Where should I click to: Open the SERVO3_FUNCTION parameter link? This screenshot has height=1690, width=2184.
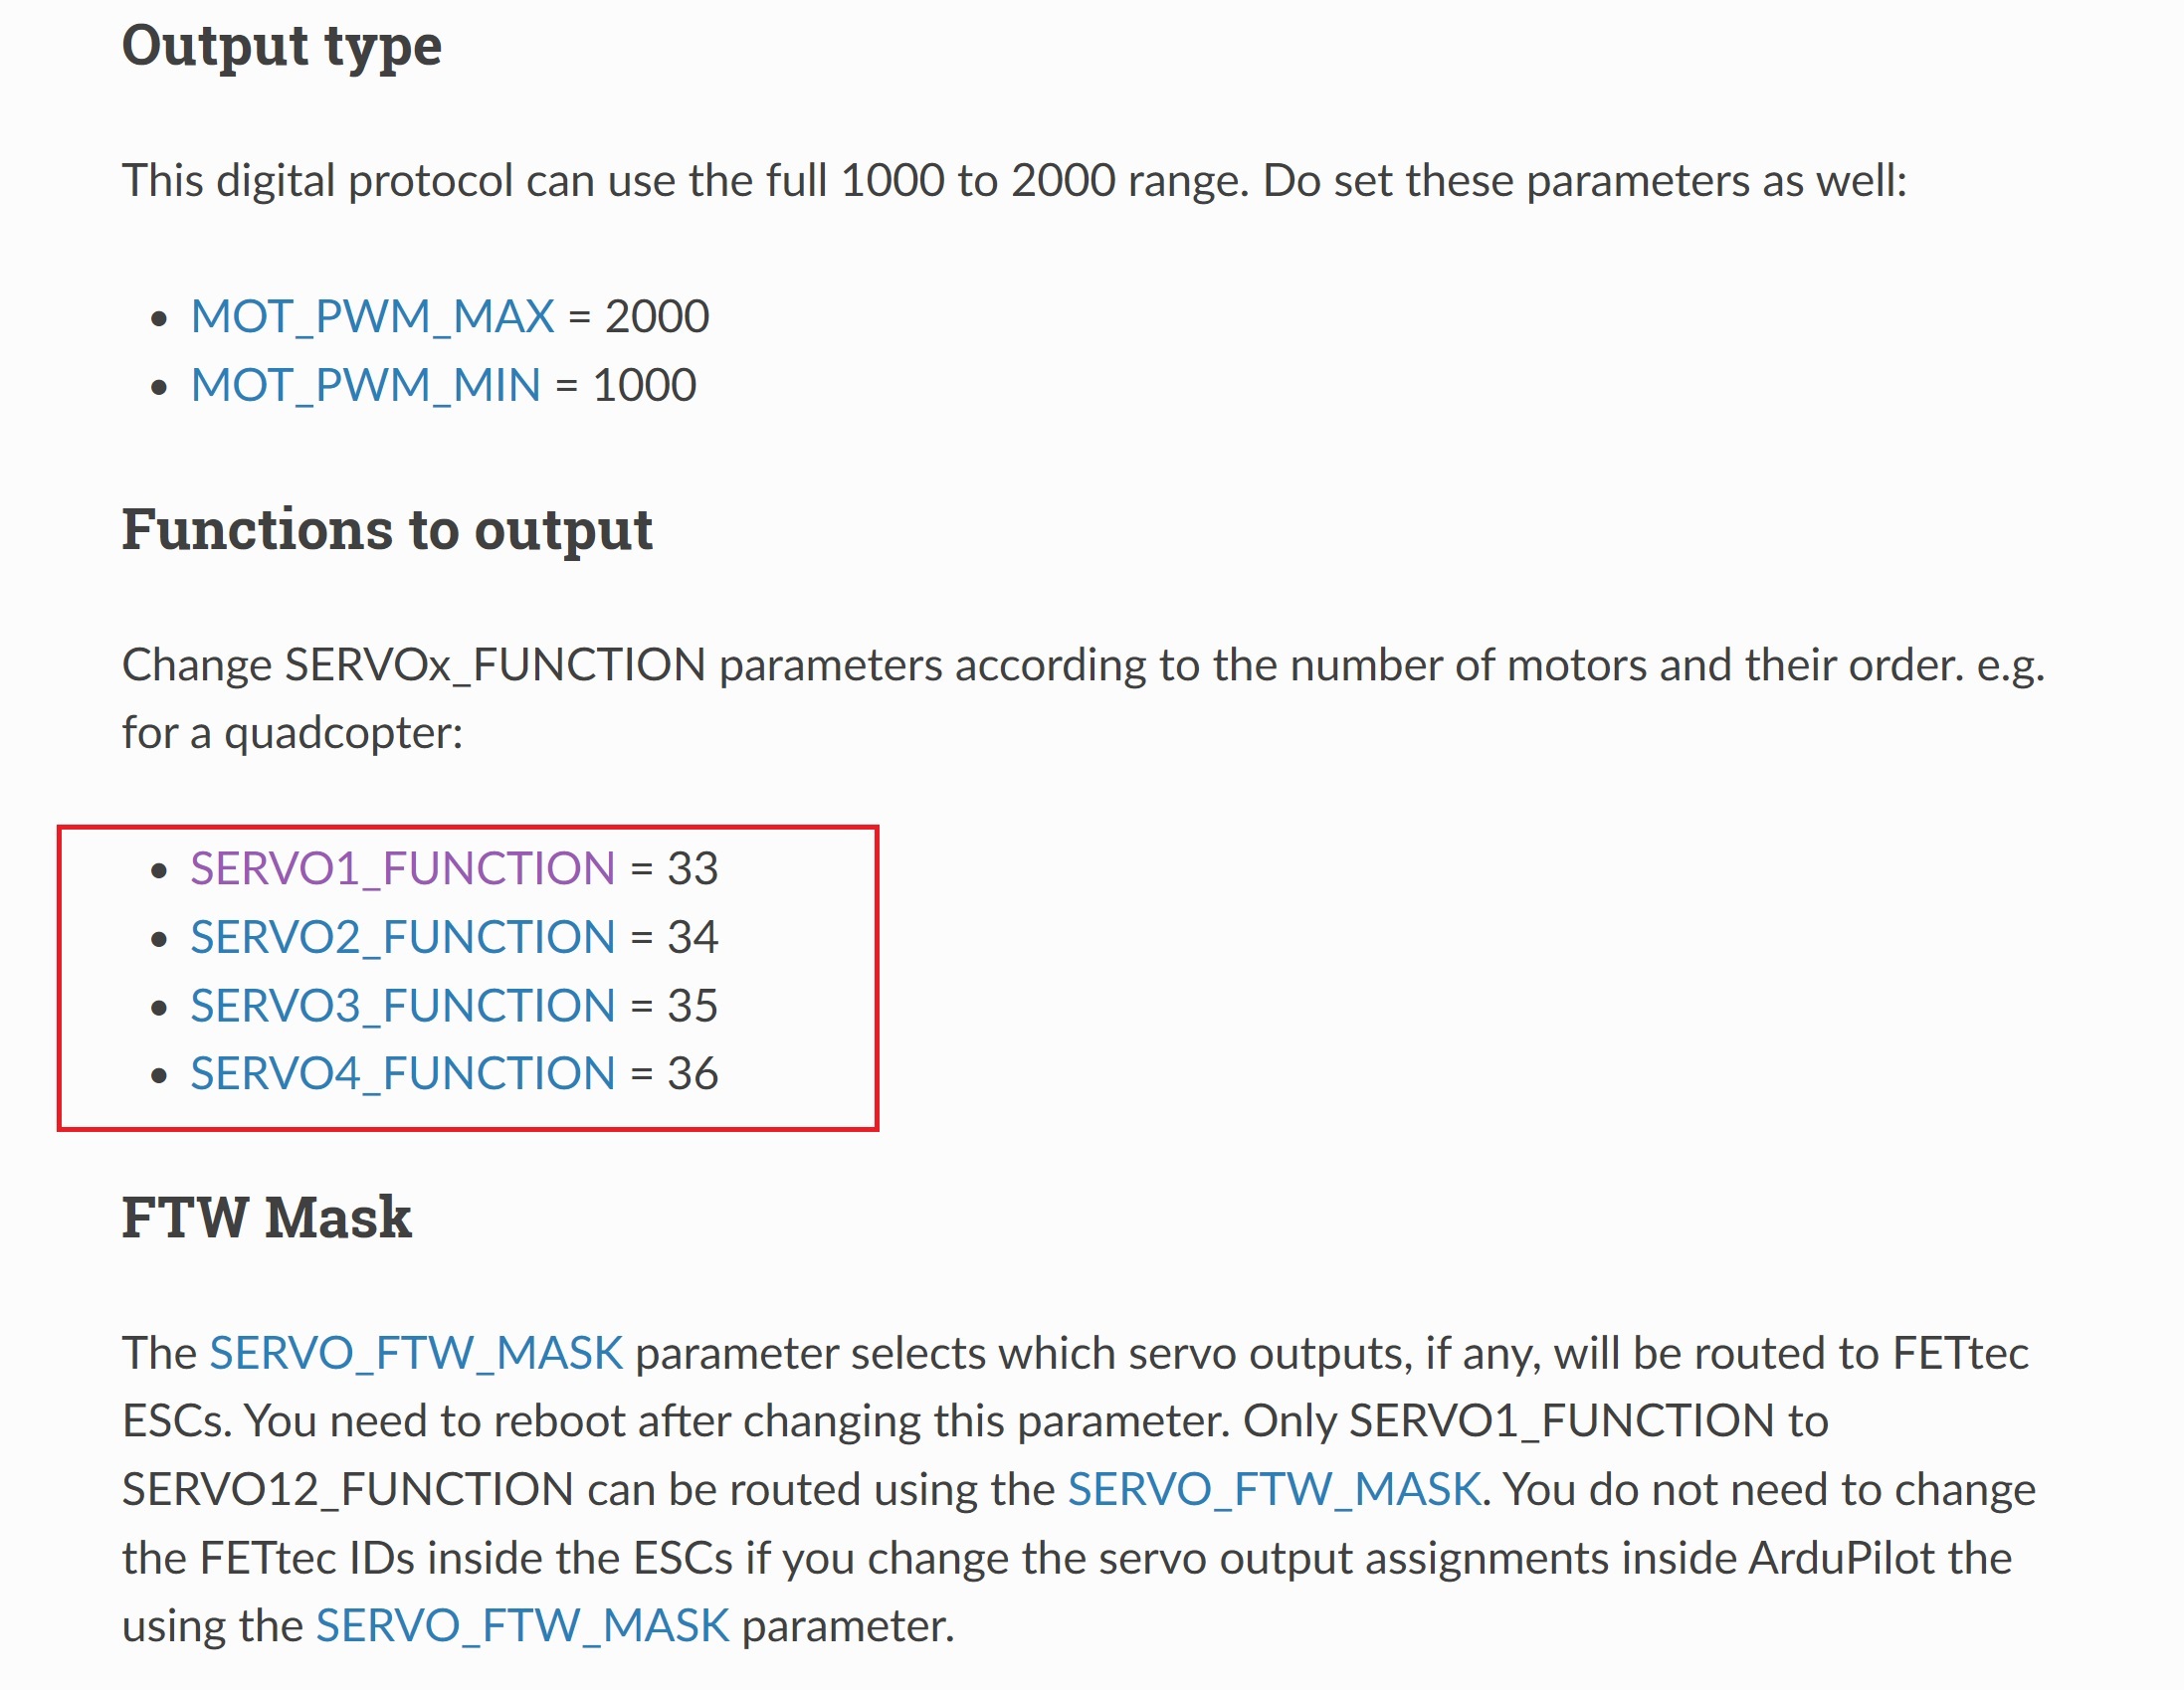(402, 1005)
